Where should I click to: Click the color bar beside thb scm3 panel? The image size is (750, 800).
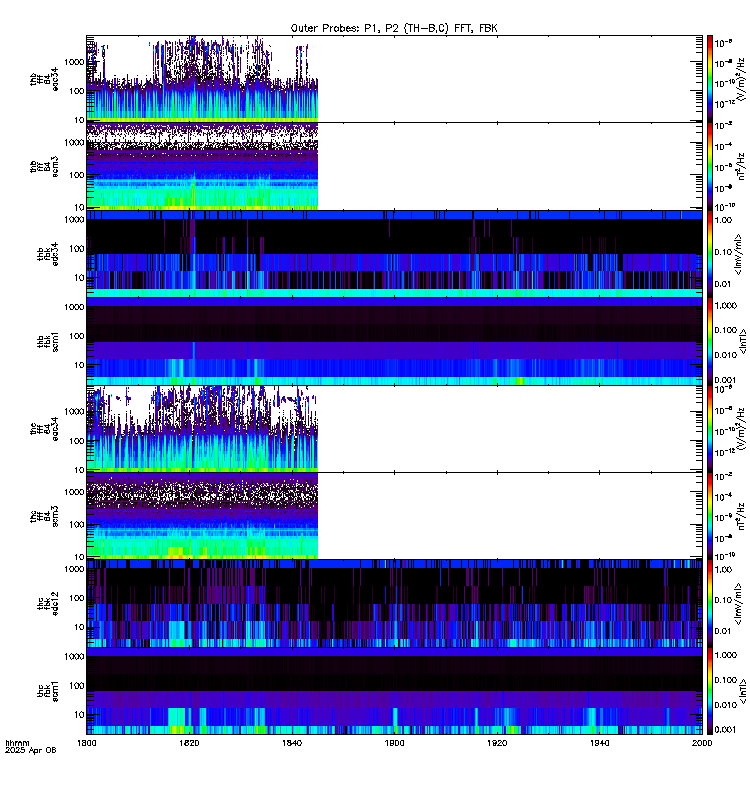[x=709, y=166]
